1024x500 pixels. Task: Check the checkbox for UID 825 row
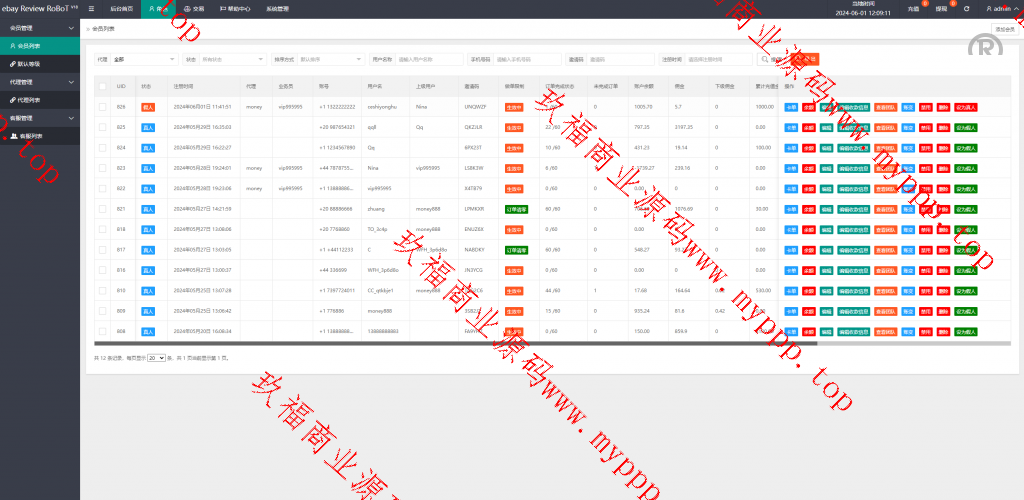tap(101, 127)
